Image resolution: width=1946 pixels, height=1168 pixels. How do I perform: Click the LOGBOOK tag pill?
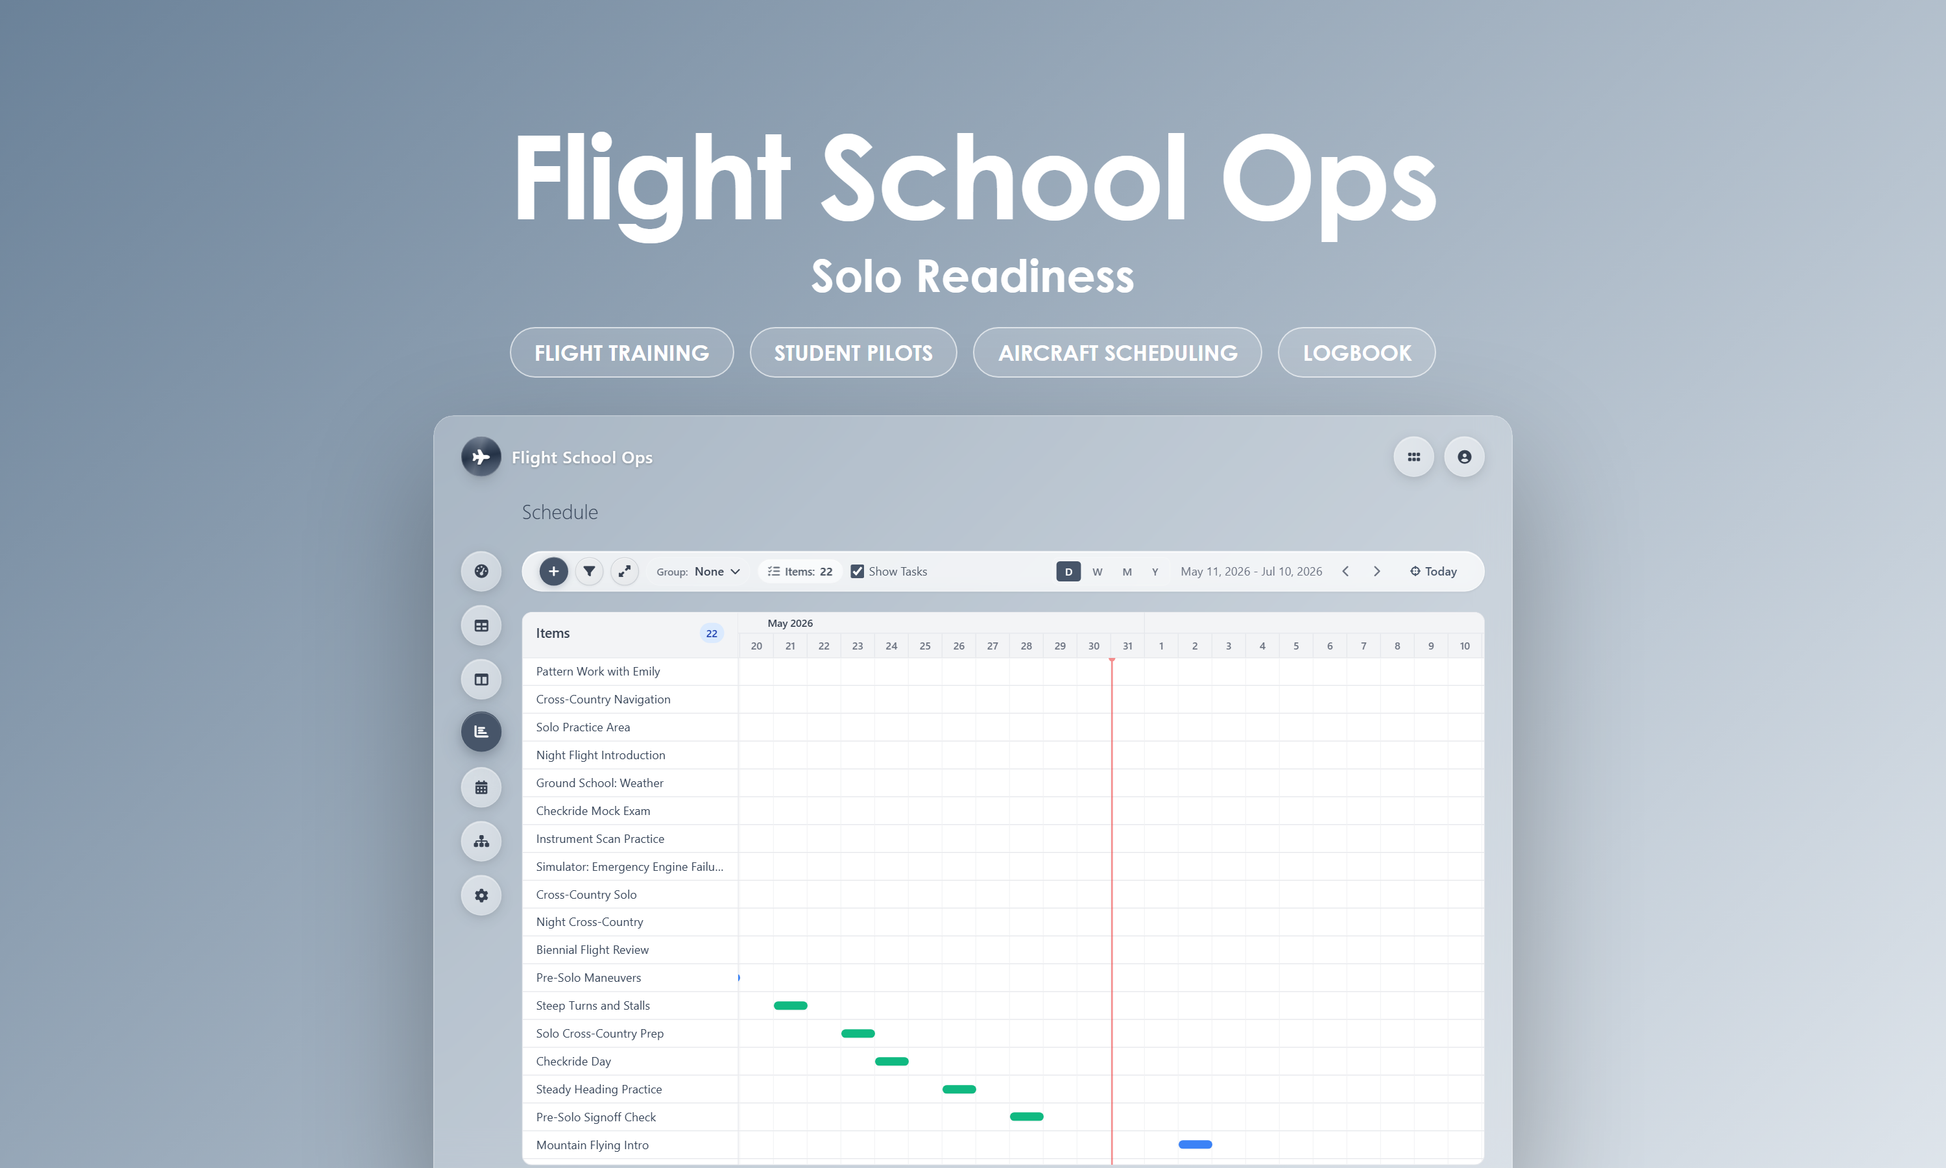click(1357, 352)
